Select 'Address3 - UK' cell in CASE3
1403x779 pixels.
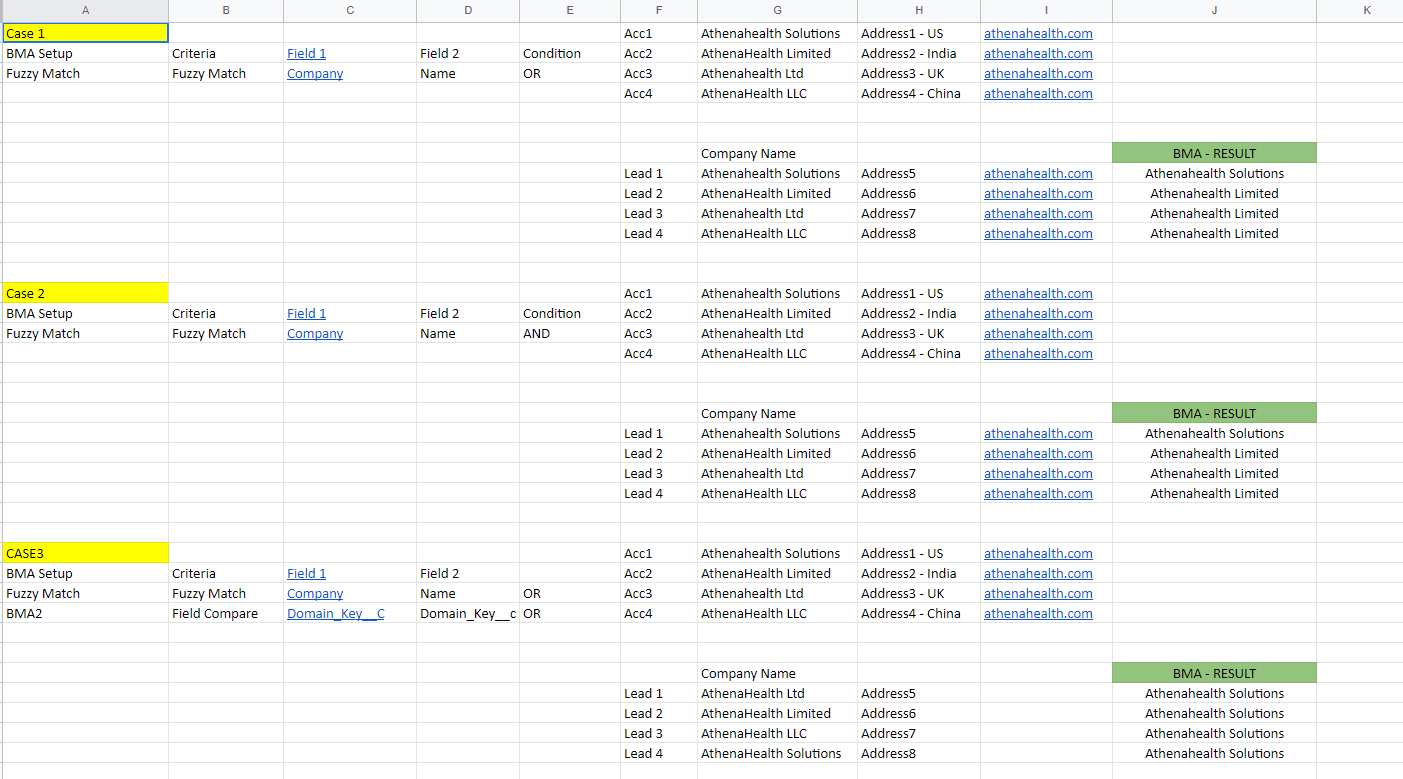pyautogui.click(x=919, y=593)
